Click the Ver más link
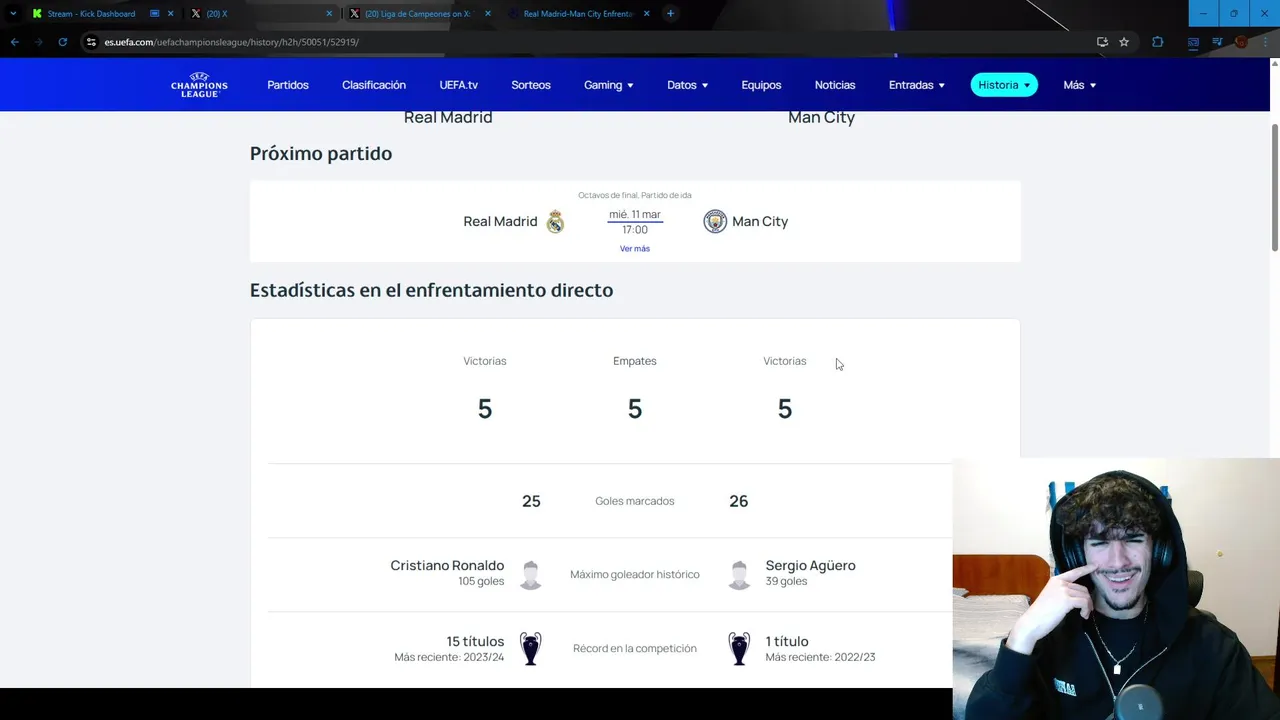The width and height of the screenshot is (1280, 720). tap(635, 249)
